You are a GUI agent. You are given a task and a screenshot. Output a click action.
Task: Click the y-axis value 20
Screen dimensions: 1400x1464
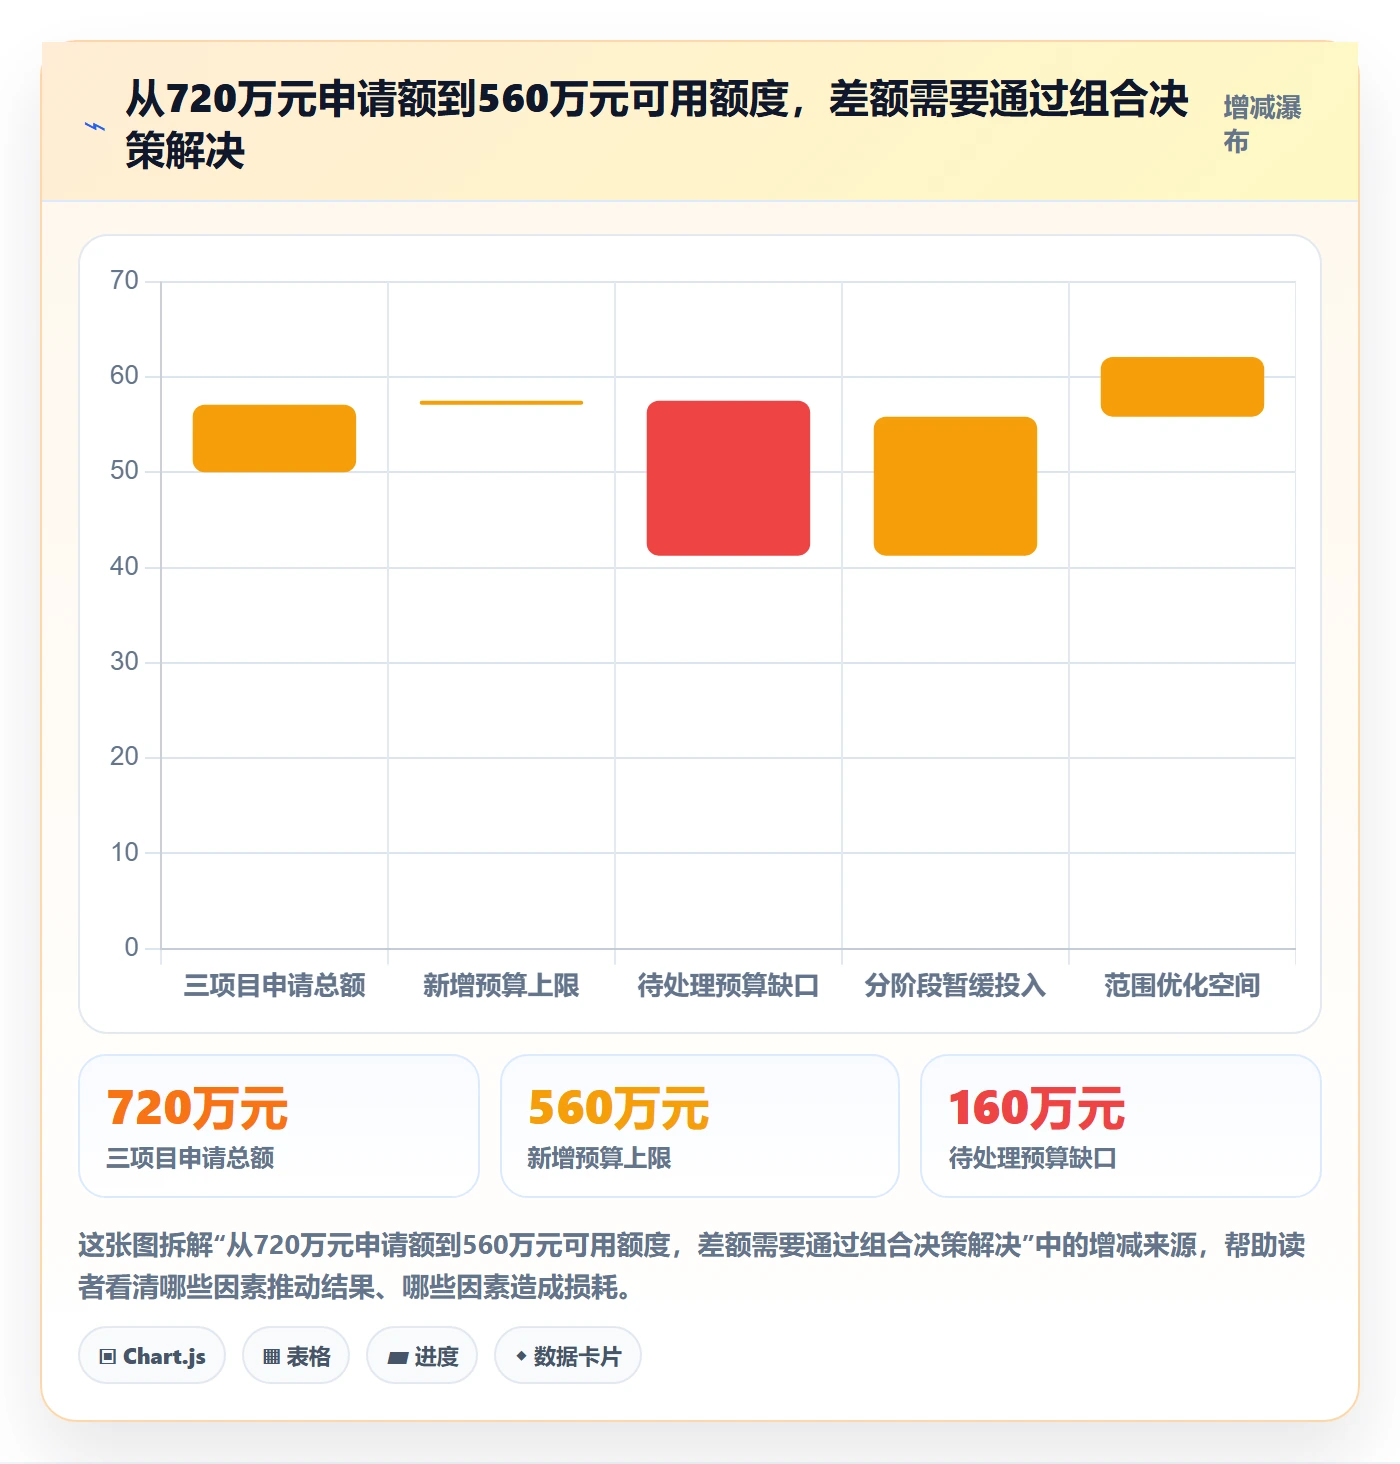(124, 757)
